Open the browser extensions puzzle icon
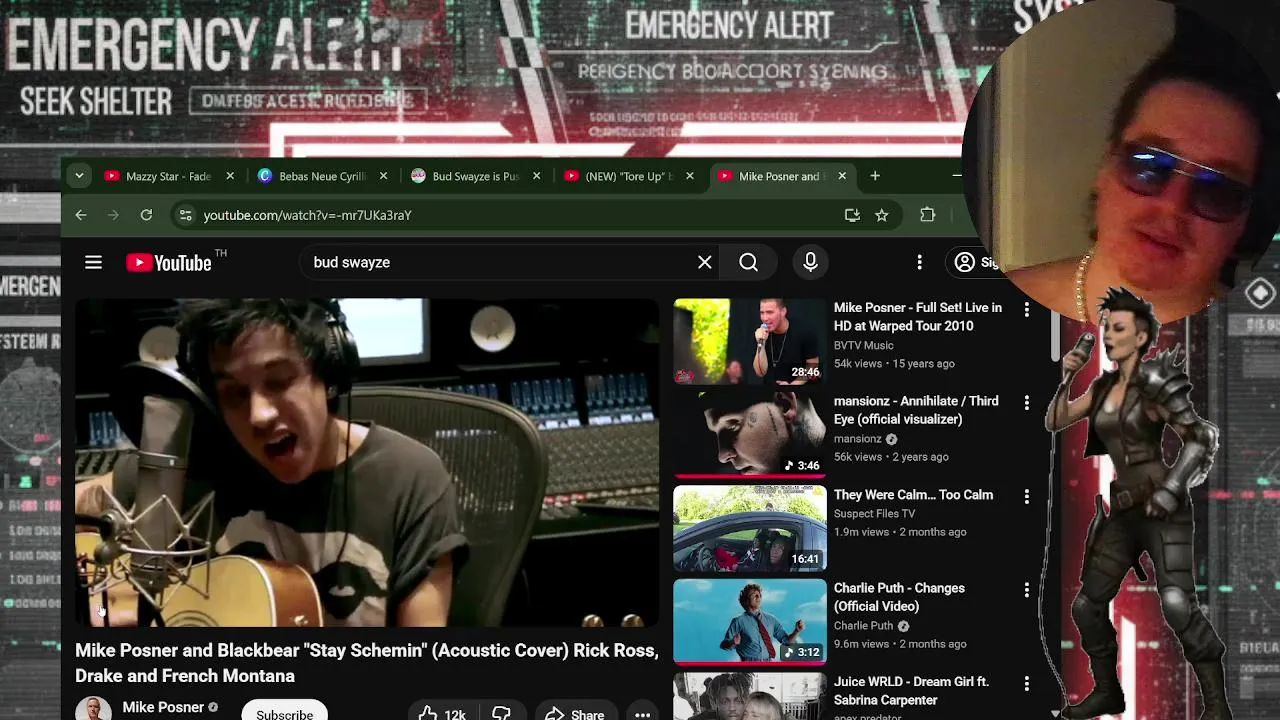Viewport: 1280px width, 720px height. [x=928, y=215]
